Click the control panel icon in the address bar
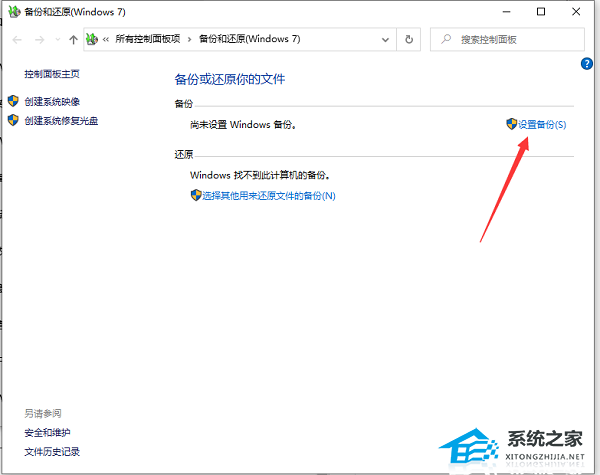 (93, 40)
